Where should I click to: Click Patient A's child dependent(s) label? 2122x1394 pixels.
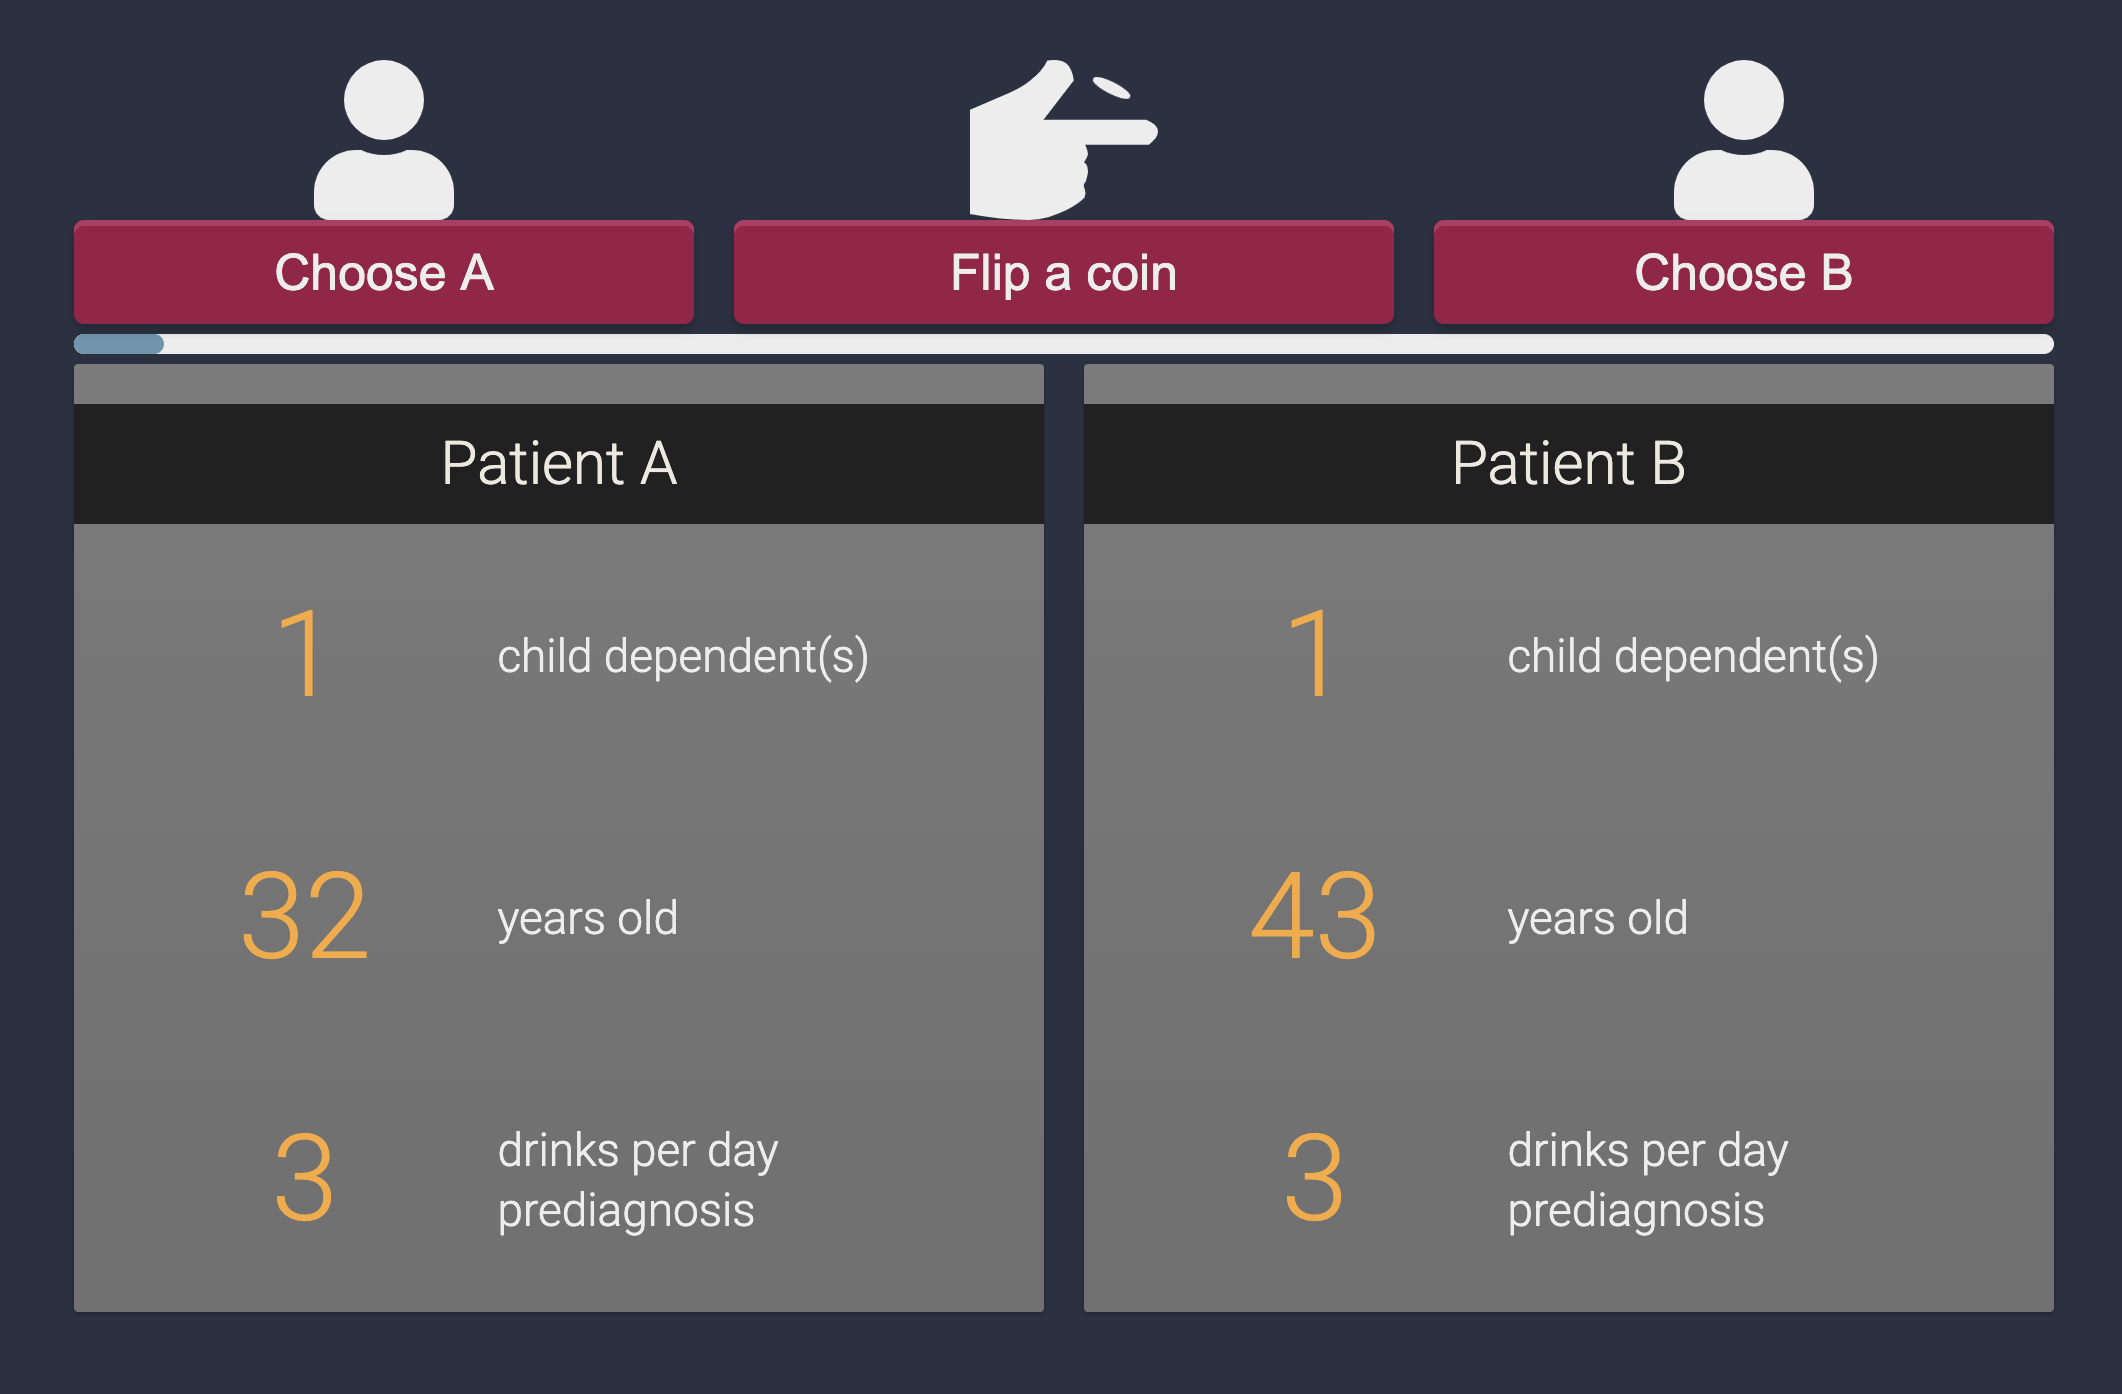point(683,657)
